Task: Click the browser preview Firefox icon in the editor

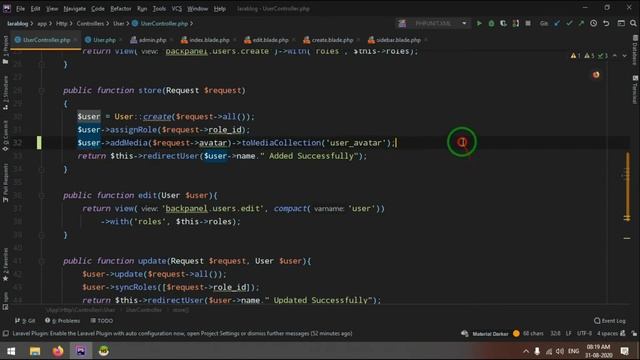Action: [596, 75]
